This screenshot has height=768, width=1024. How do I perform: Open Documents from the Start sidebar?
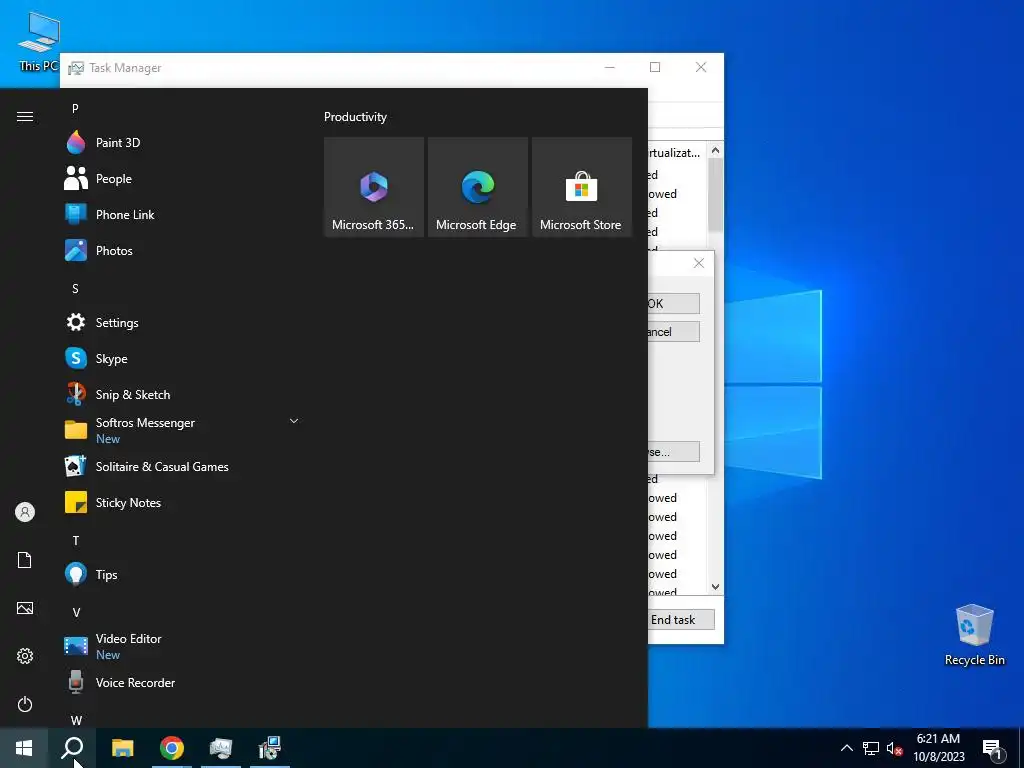point(25,560)
